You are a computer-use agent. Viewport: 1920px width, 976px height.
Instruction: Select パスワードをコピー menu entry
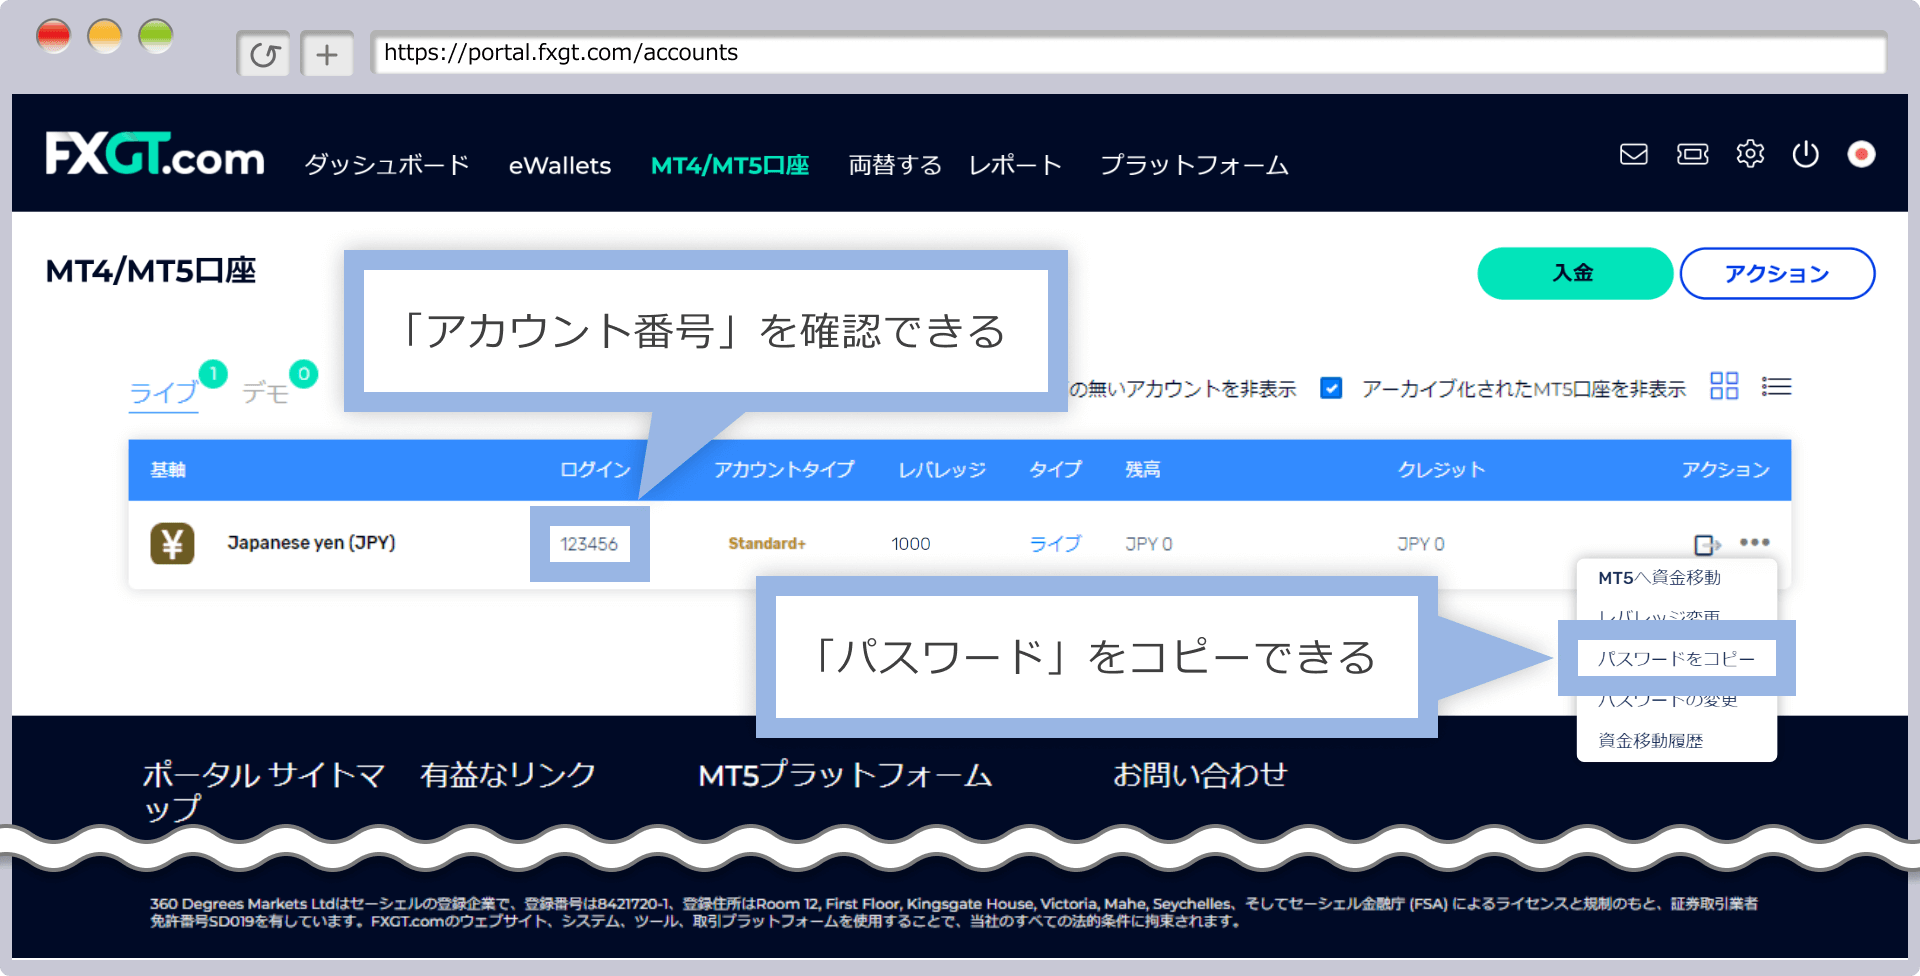[1676, 658]
